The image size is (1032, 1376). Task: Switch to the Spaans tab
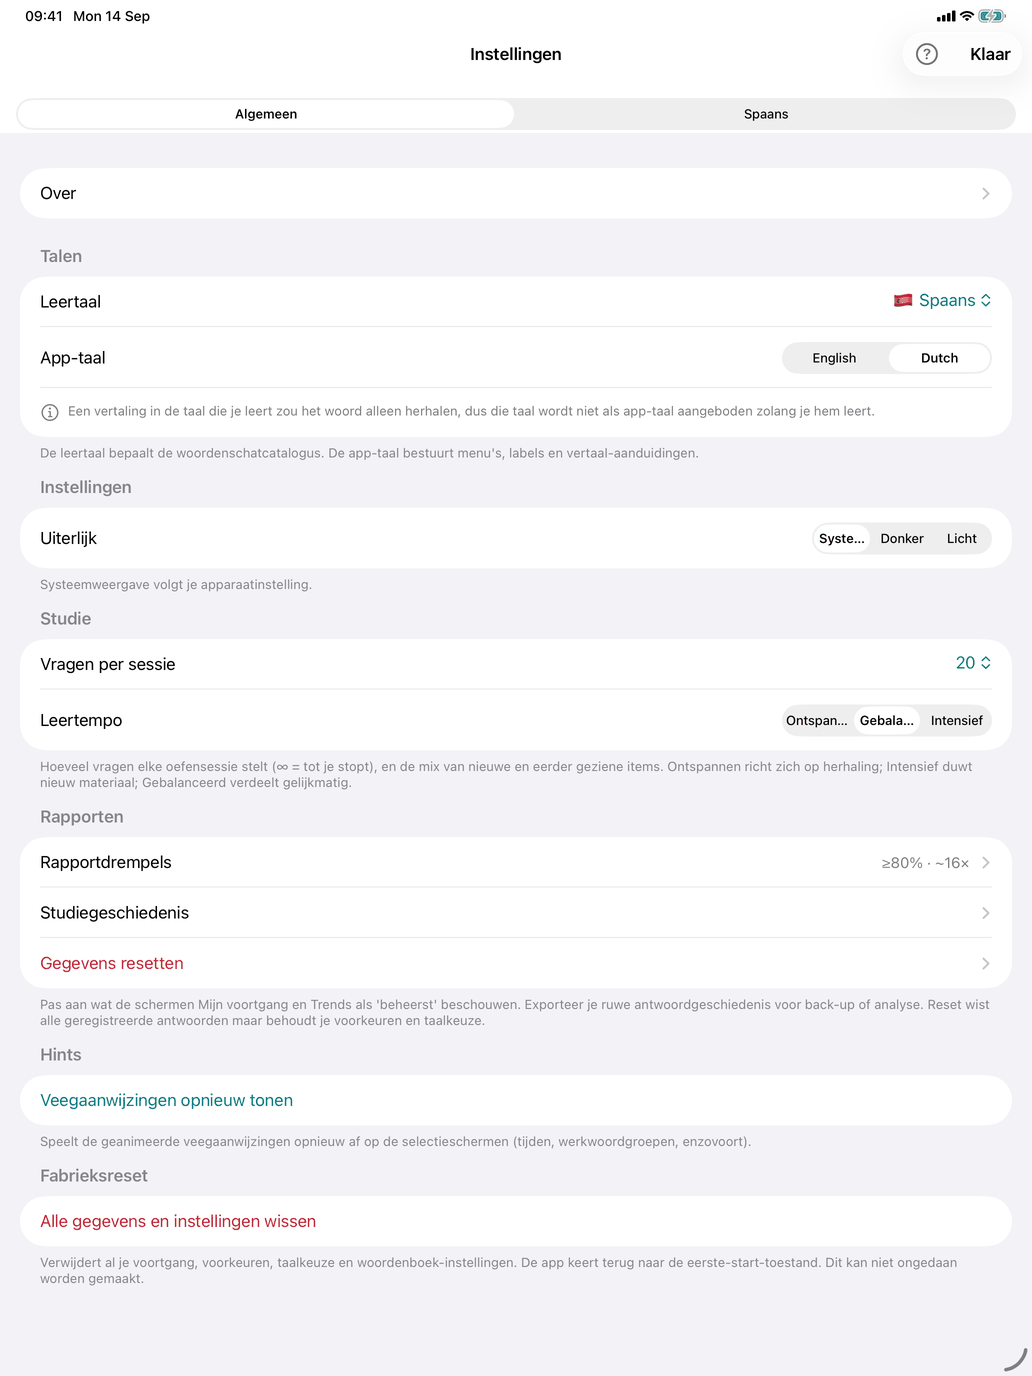pyautogui.click(x=766, y=114)
